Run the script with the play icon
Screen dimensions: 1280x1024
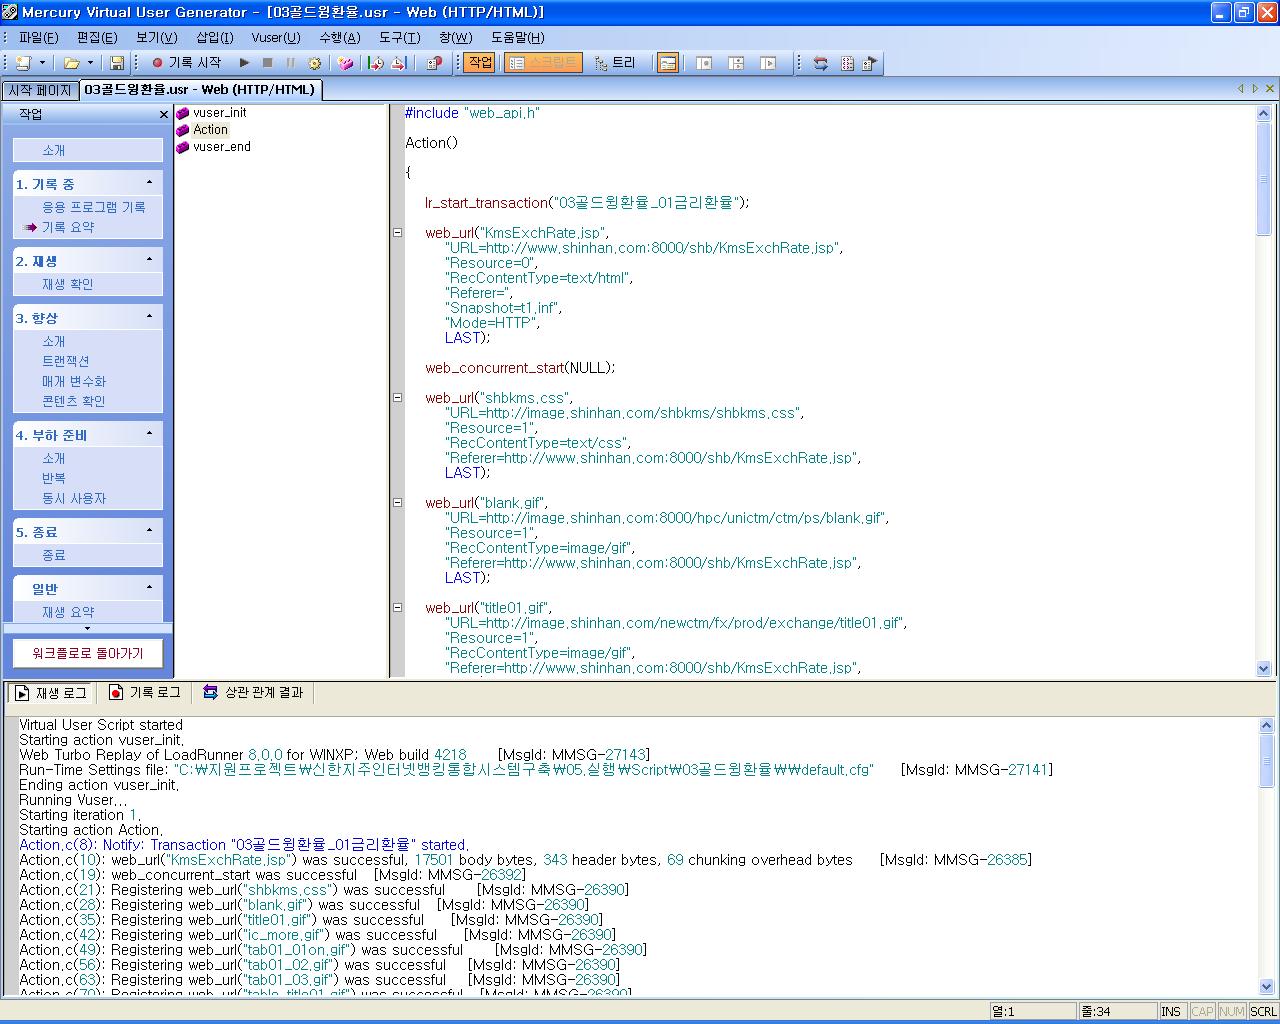coord(244,63)
